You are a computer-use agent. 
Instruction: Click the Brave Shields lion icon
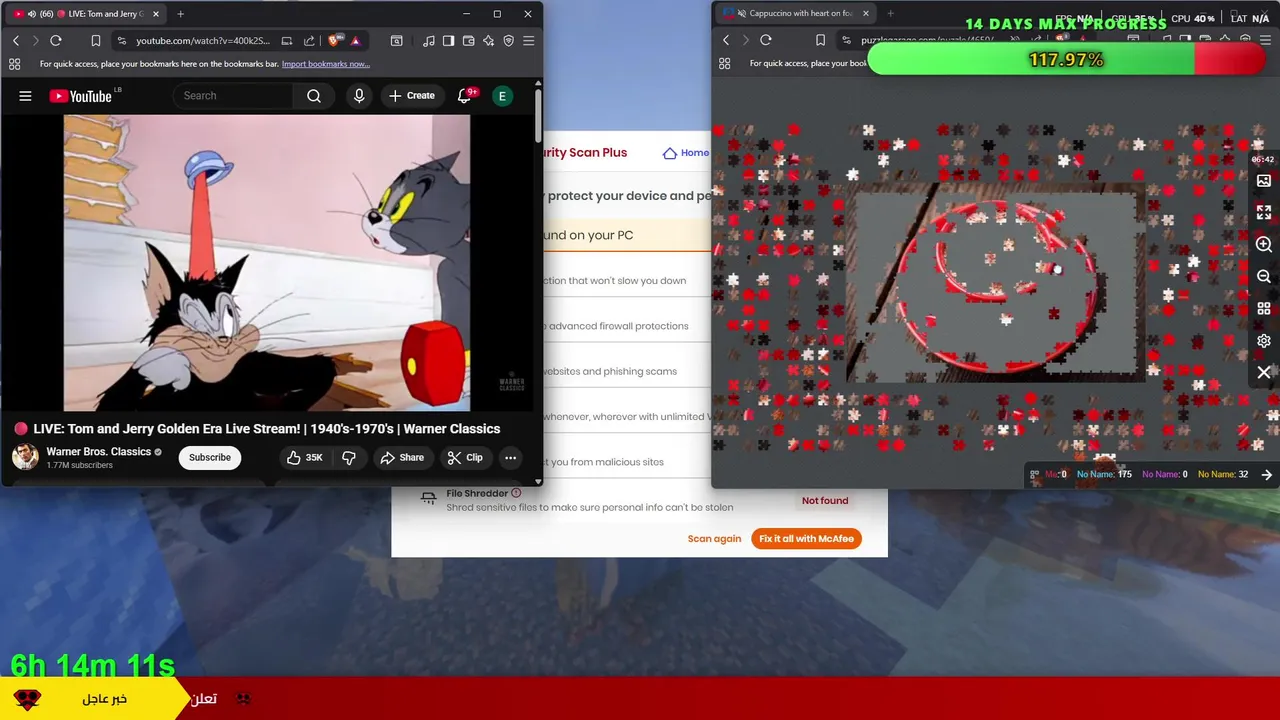pos(335,41)
